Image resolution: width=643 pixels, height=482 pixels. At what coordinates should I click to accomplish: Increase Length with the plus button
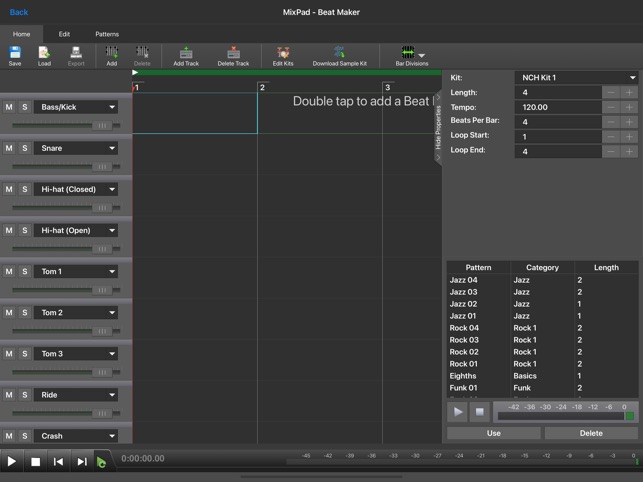coord(629,92)
